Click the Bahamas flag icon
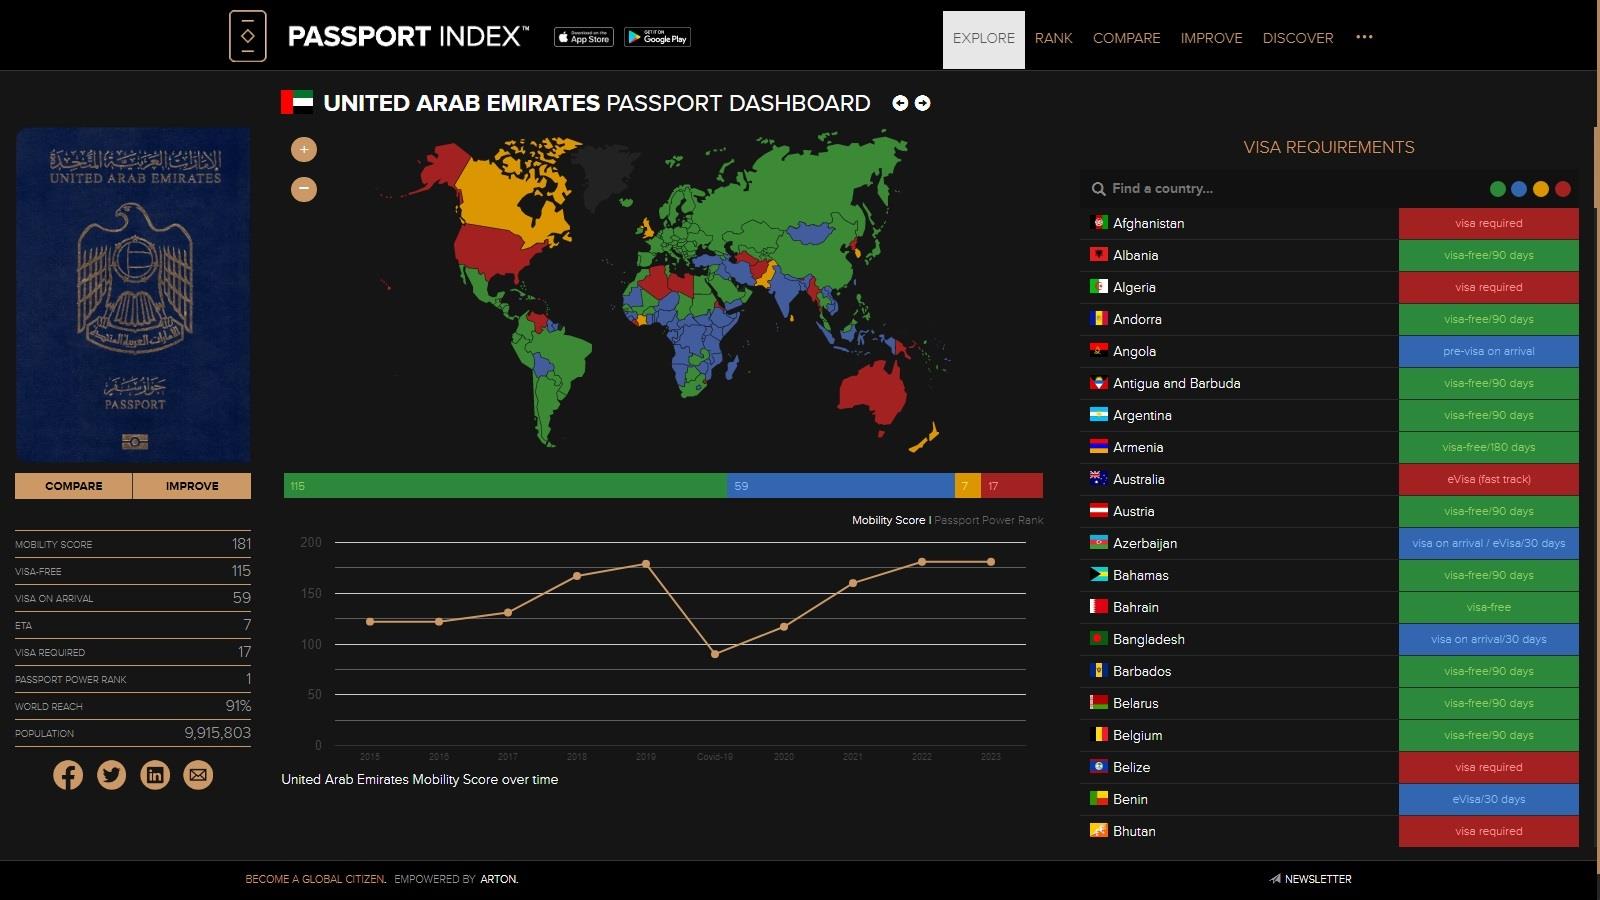The width and height of the screenshot is (1600, 900). [1099, 575]
